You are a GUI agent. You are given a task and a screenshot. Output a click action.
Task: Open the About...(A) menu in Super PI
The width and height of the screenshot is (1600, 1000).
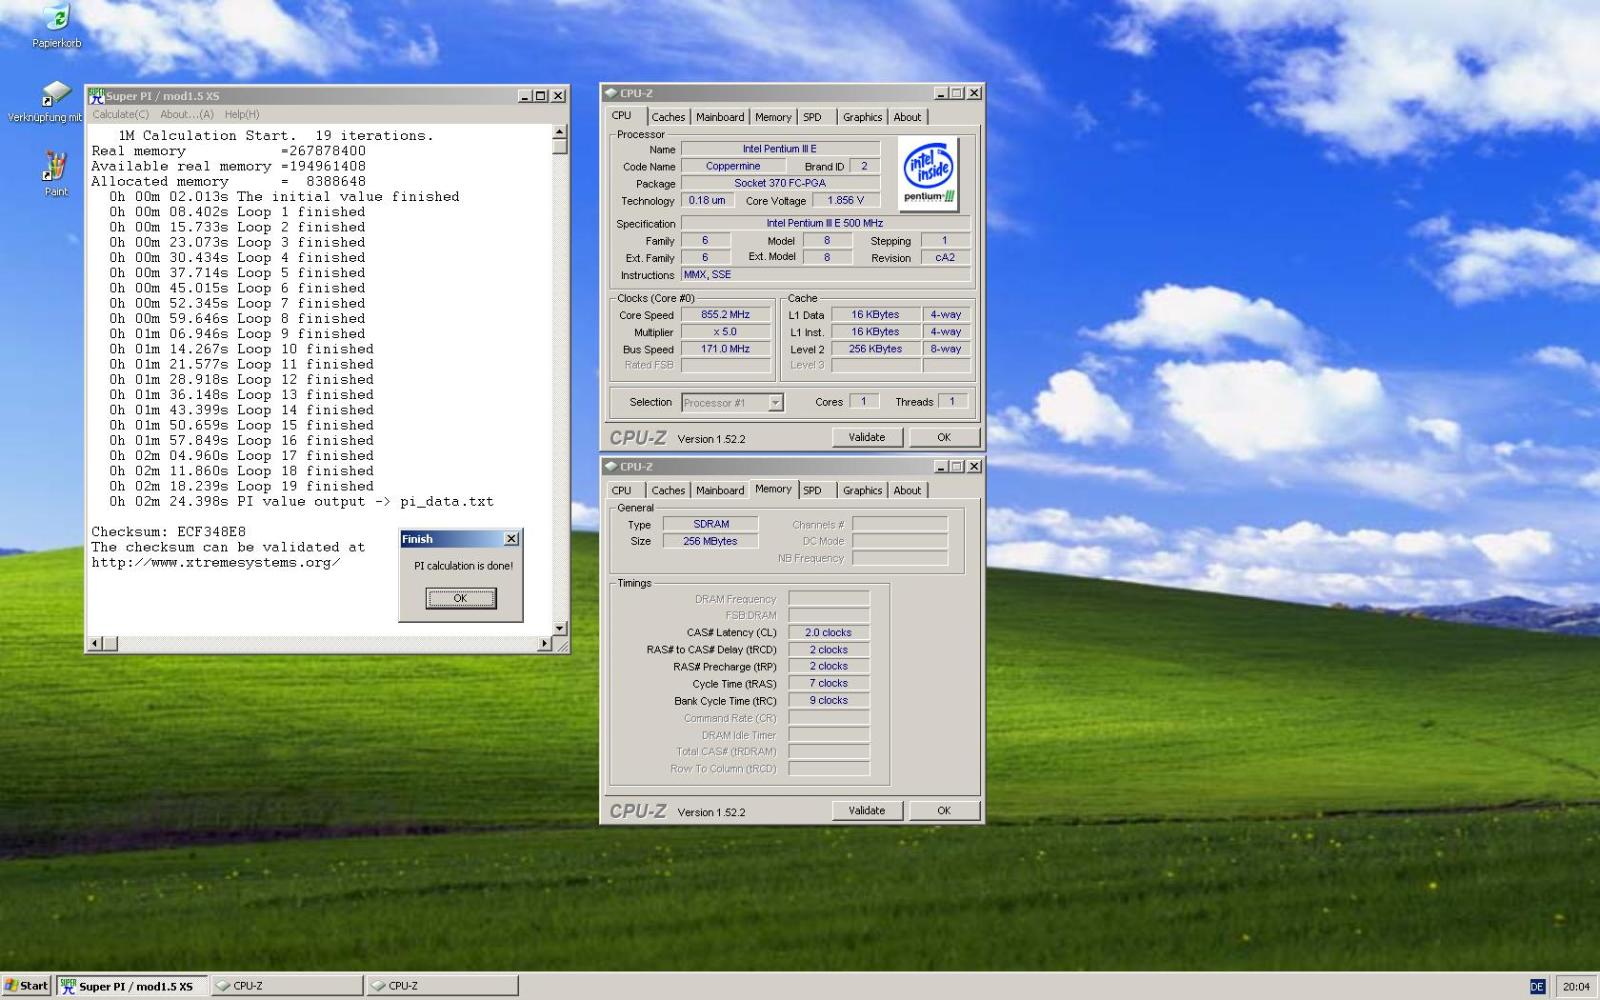187,114
